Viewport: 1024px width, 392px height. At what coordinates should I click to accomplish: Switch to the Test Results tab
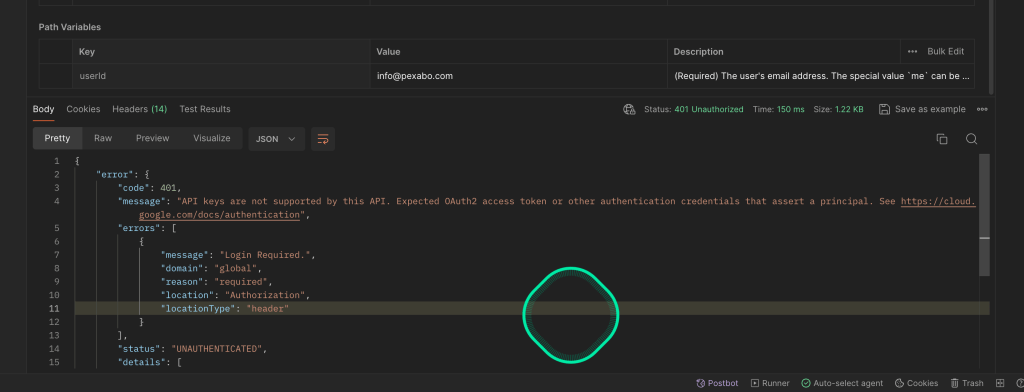(205, 109)
